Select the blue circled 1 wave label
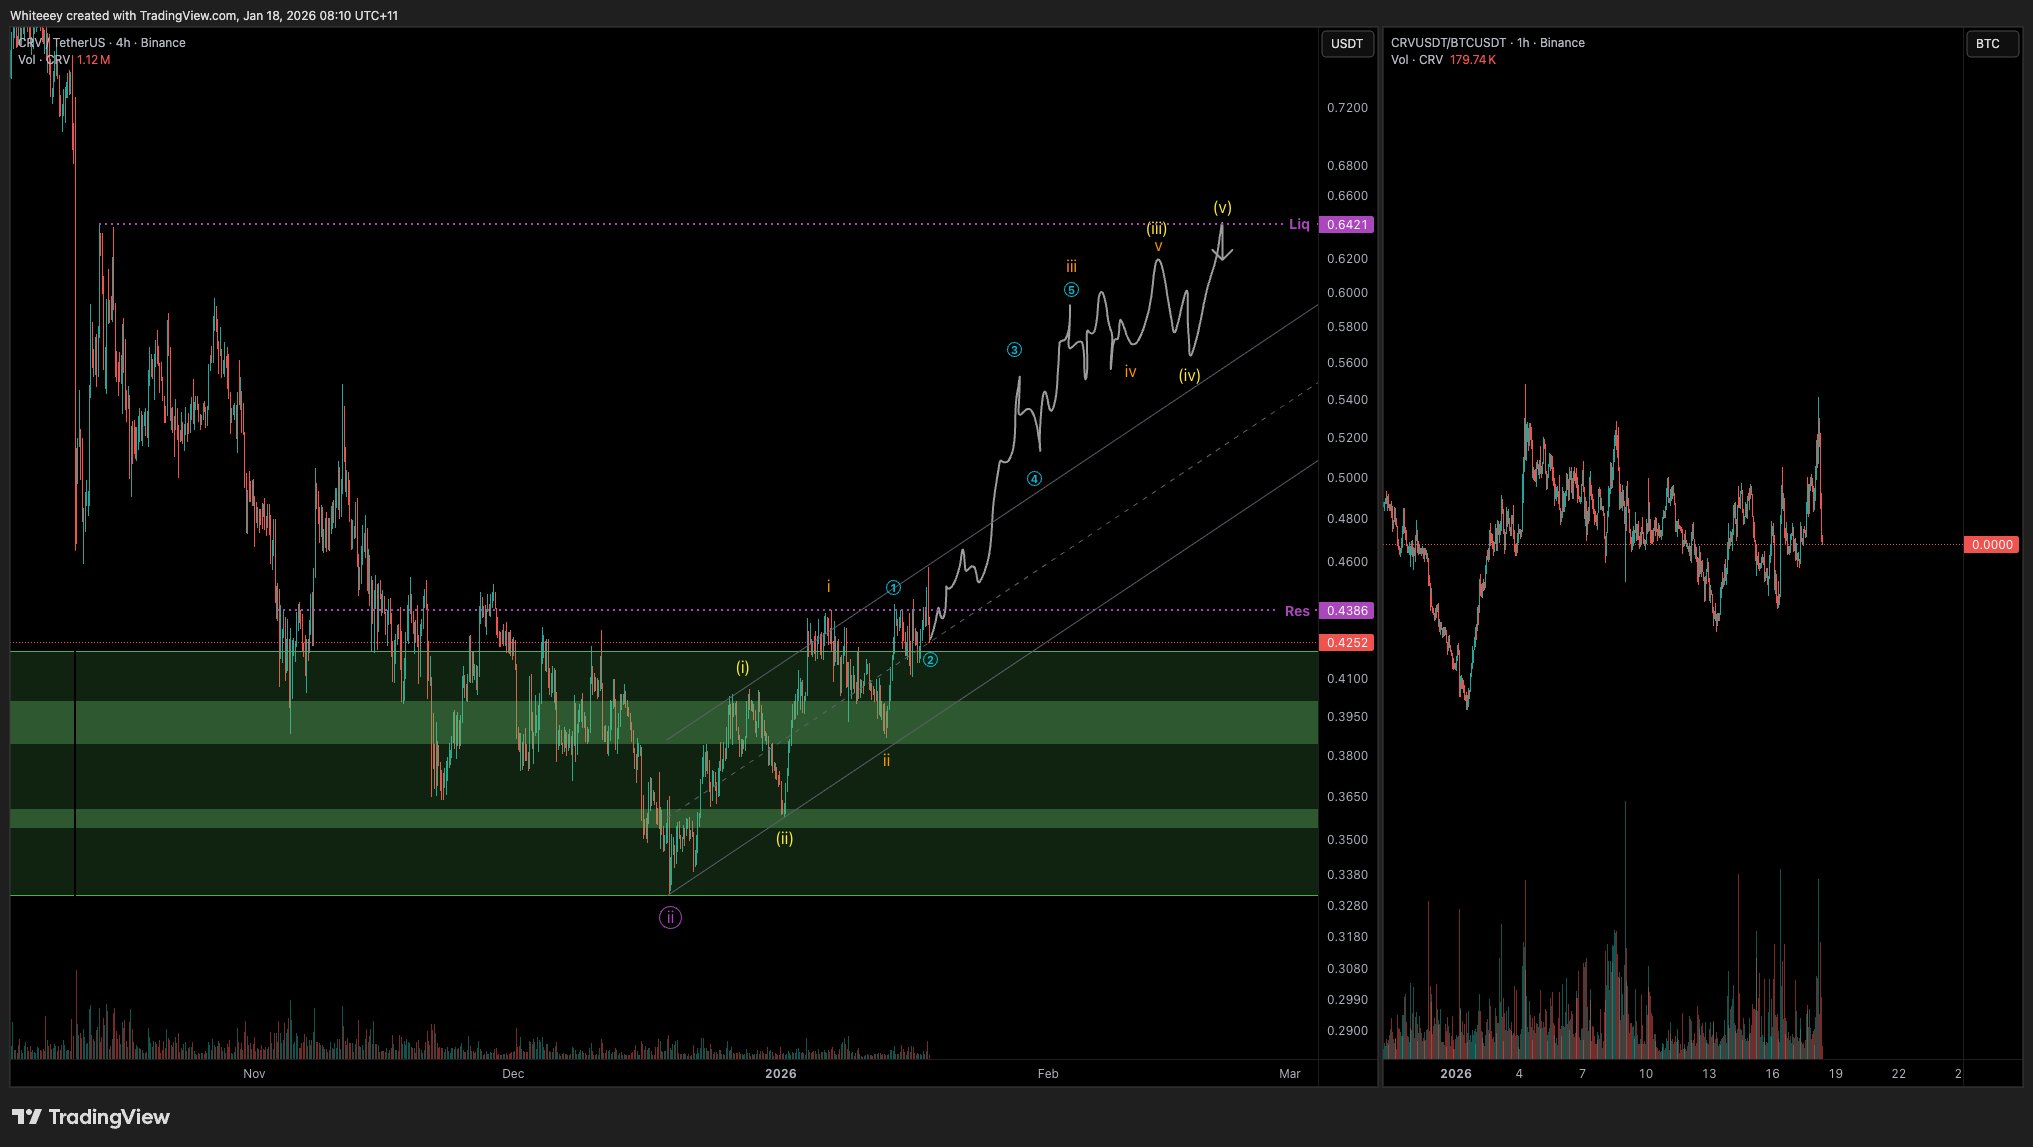Viewport: 2033px width, 1147px height. [x=893, y=588]
